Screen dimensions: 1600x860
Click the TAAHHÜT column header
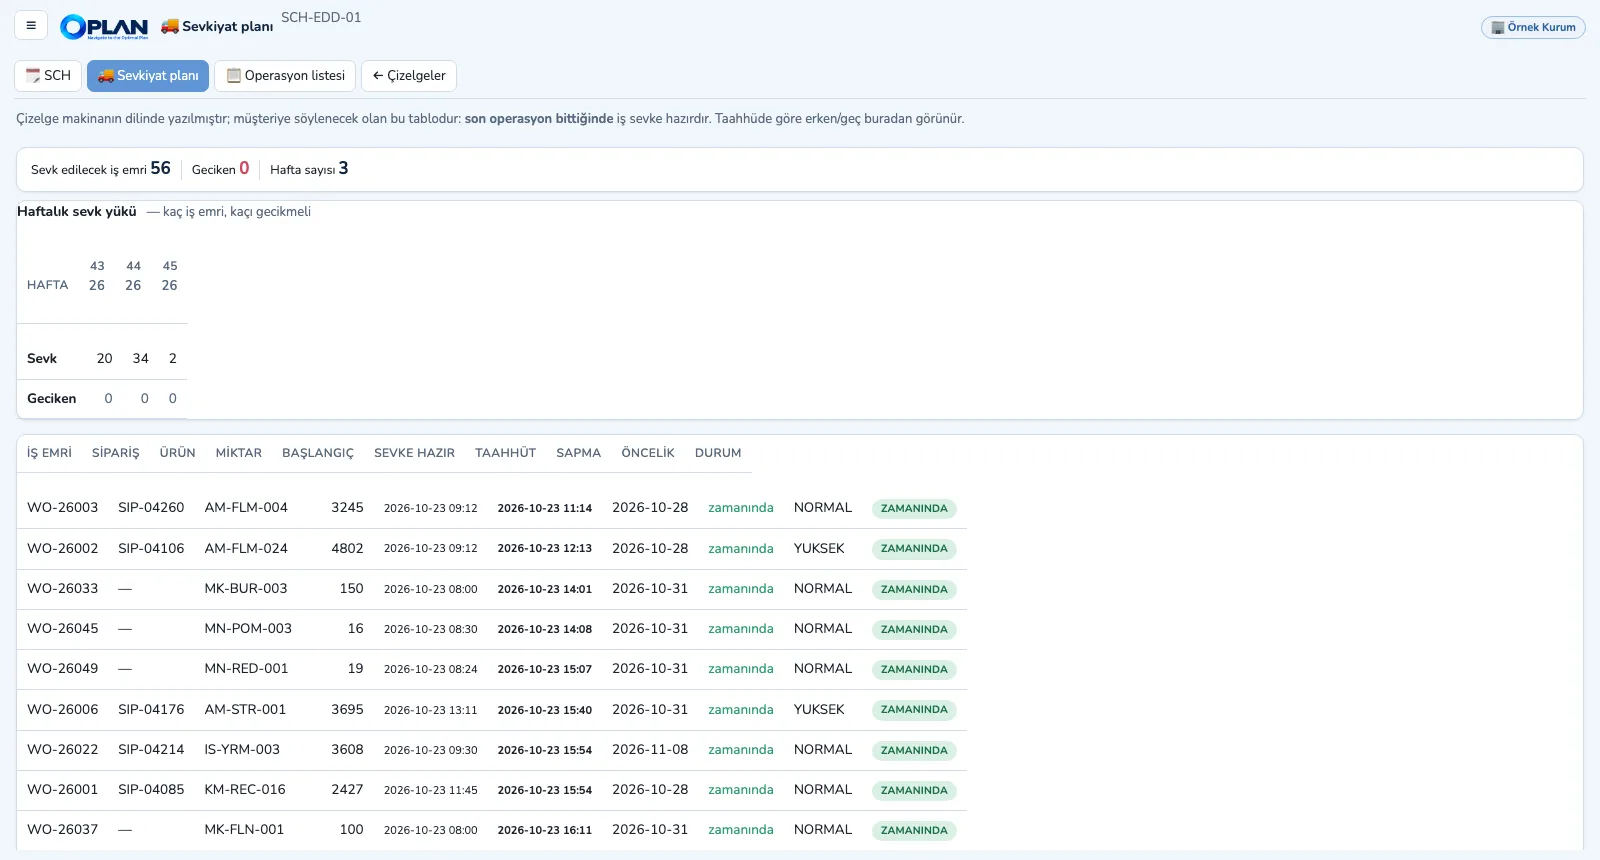point(506,453)
